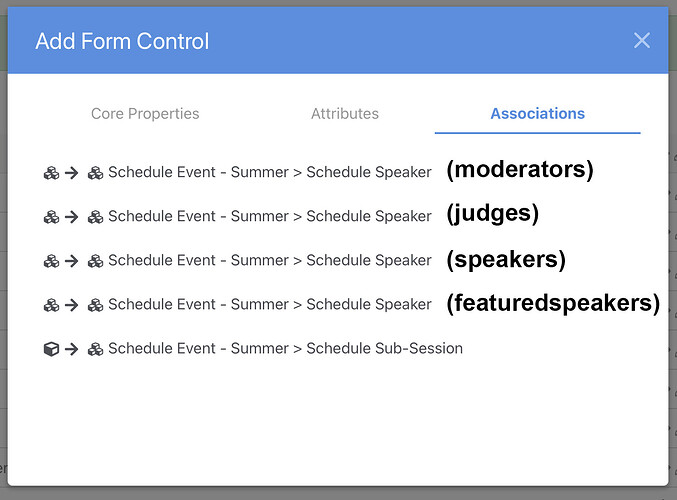The height and width of the screenshot is (500, 677).
Task: Click source cubes icon in speakers row
Action: coord(51,261)
